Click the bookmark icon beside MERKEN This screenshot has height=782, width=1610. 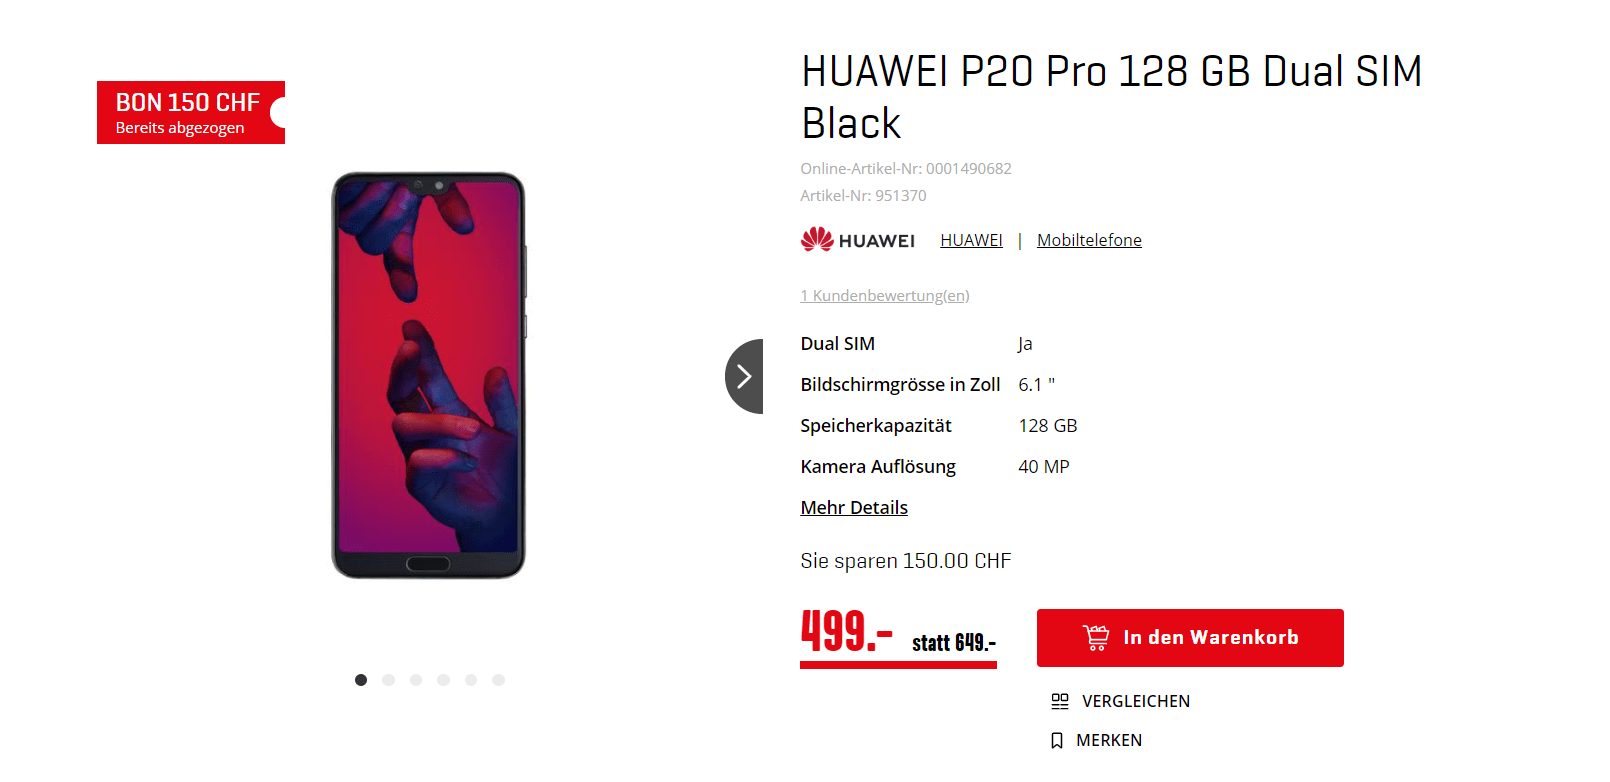click(1057, 740)
